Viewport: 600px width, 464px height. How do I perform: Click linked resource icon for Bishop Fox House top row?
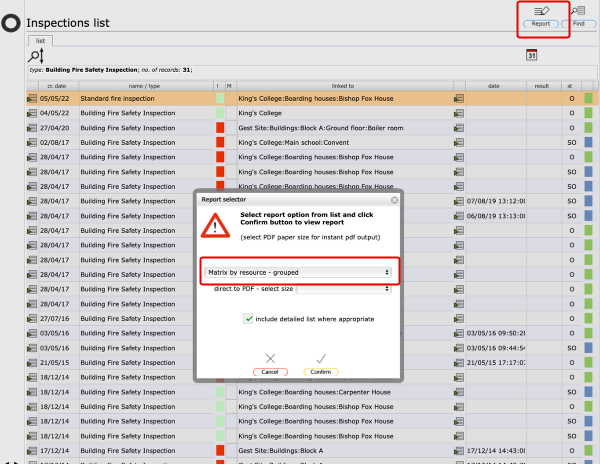460,99
